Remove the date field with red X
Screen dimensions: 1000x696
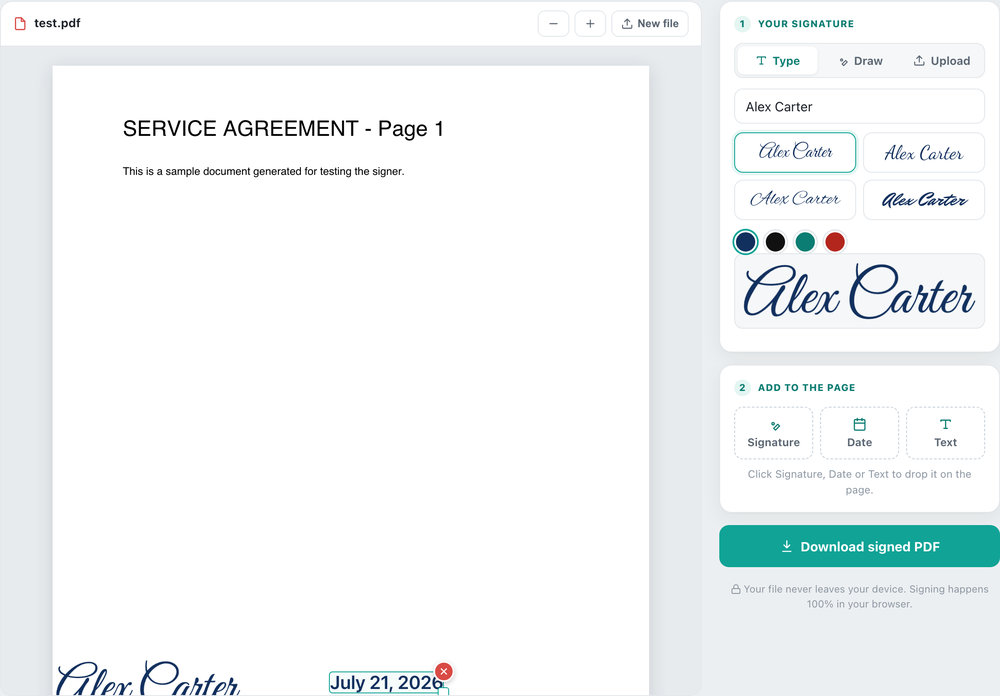pos(444,671)
